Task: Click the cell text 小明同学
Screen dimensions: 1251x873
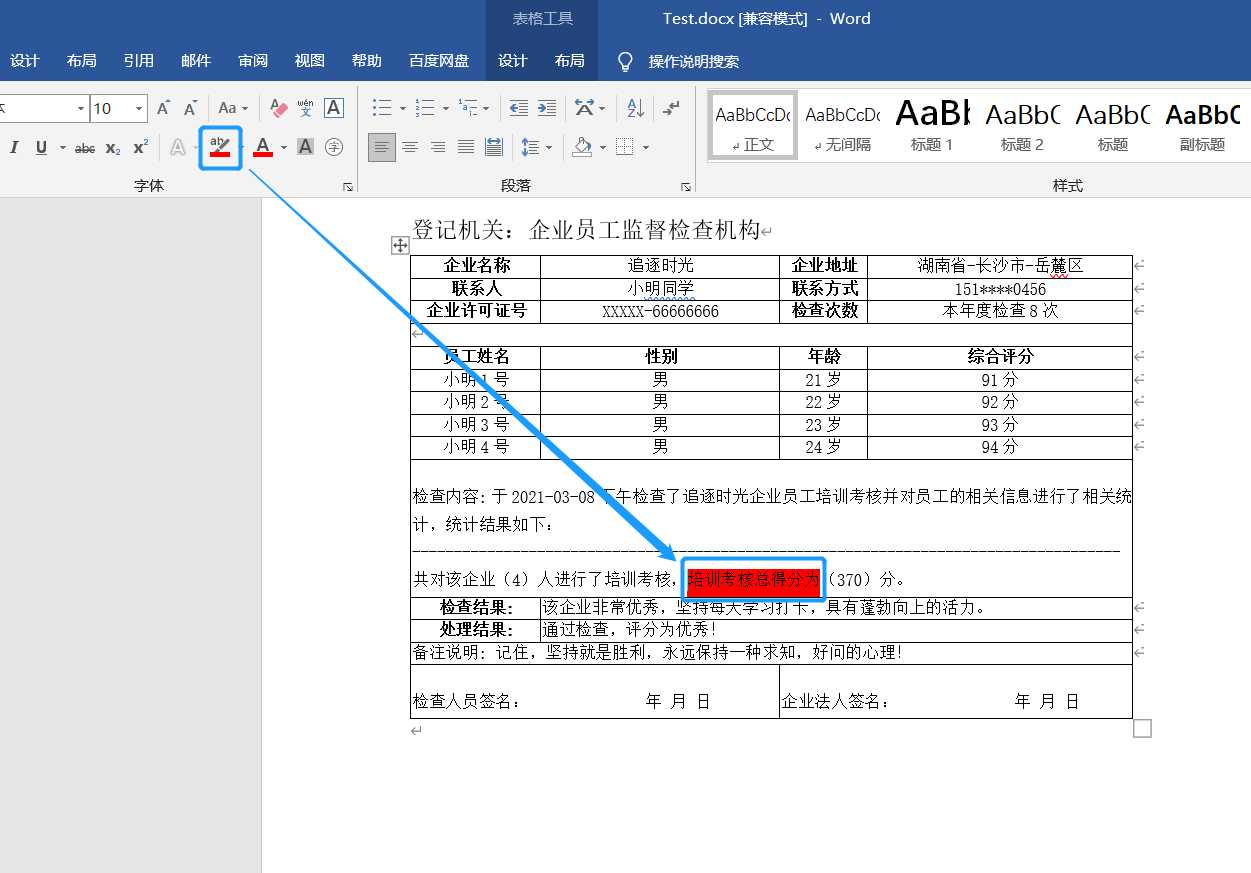Action: (x=660, y=288)
